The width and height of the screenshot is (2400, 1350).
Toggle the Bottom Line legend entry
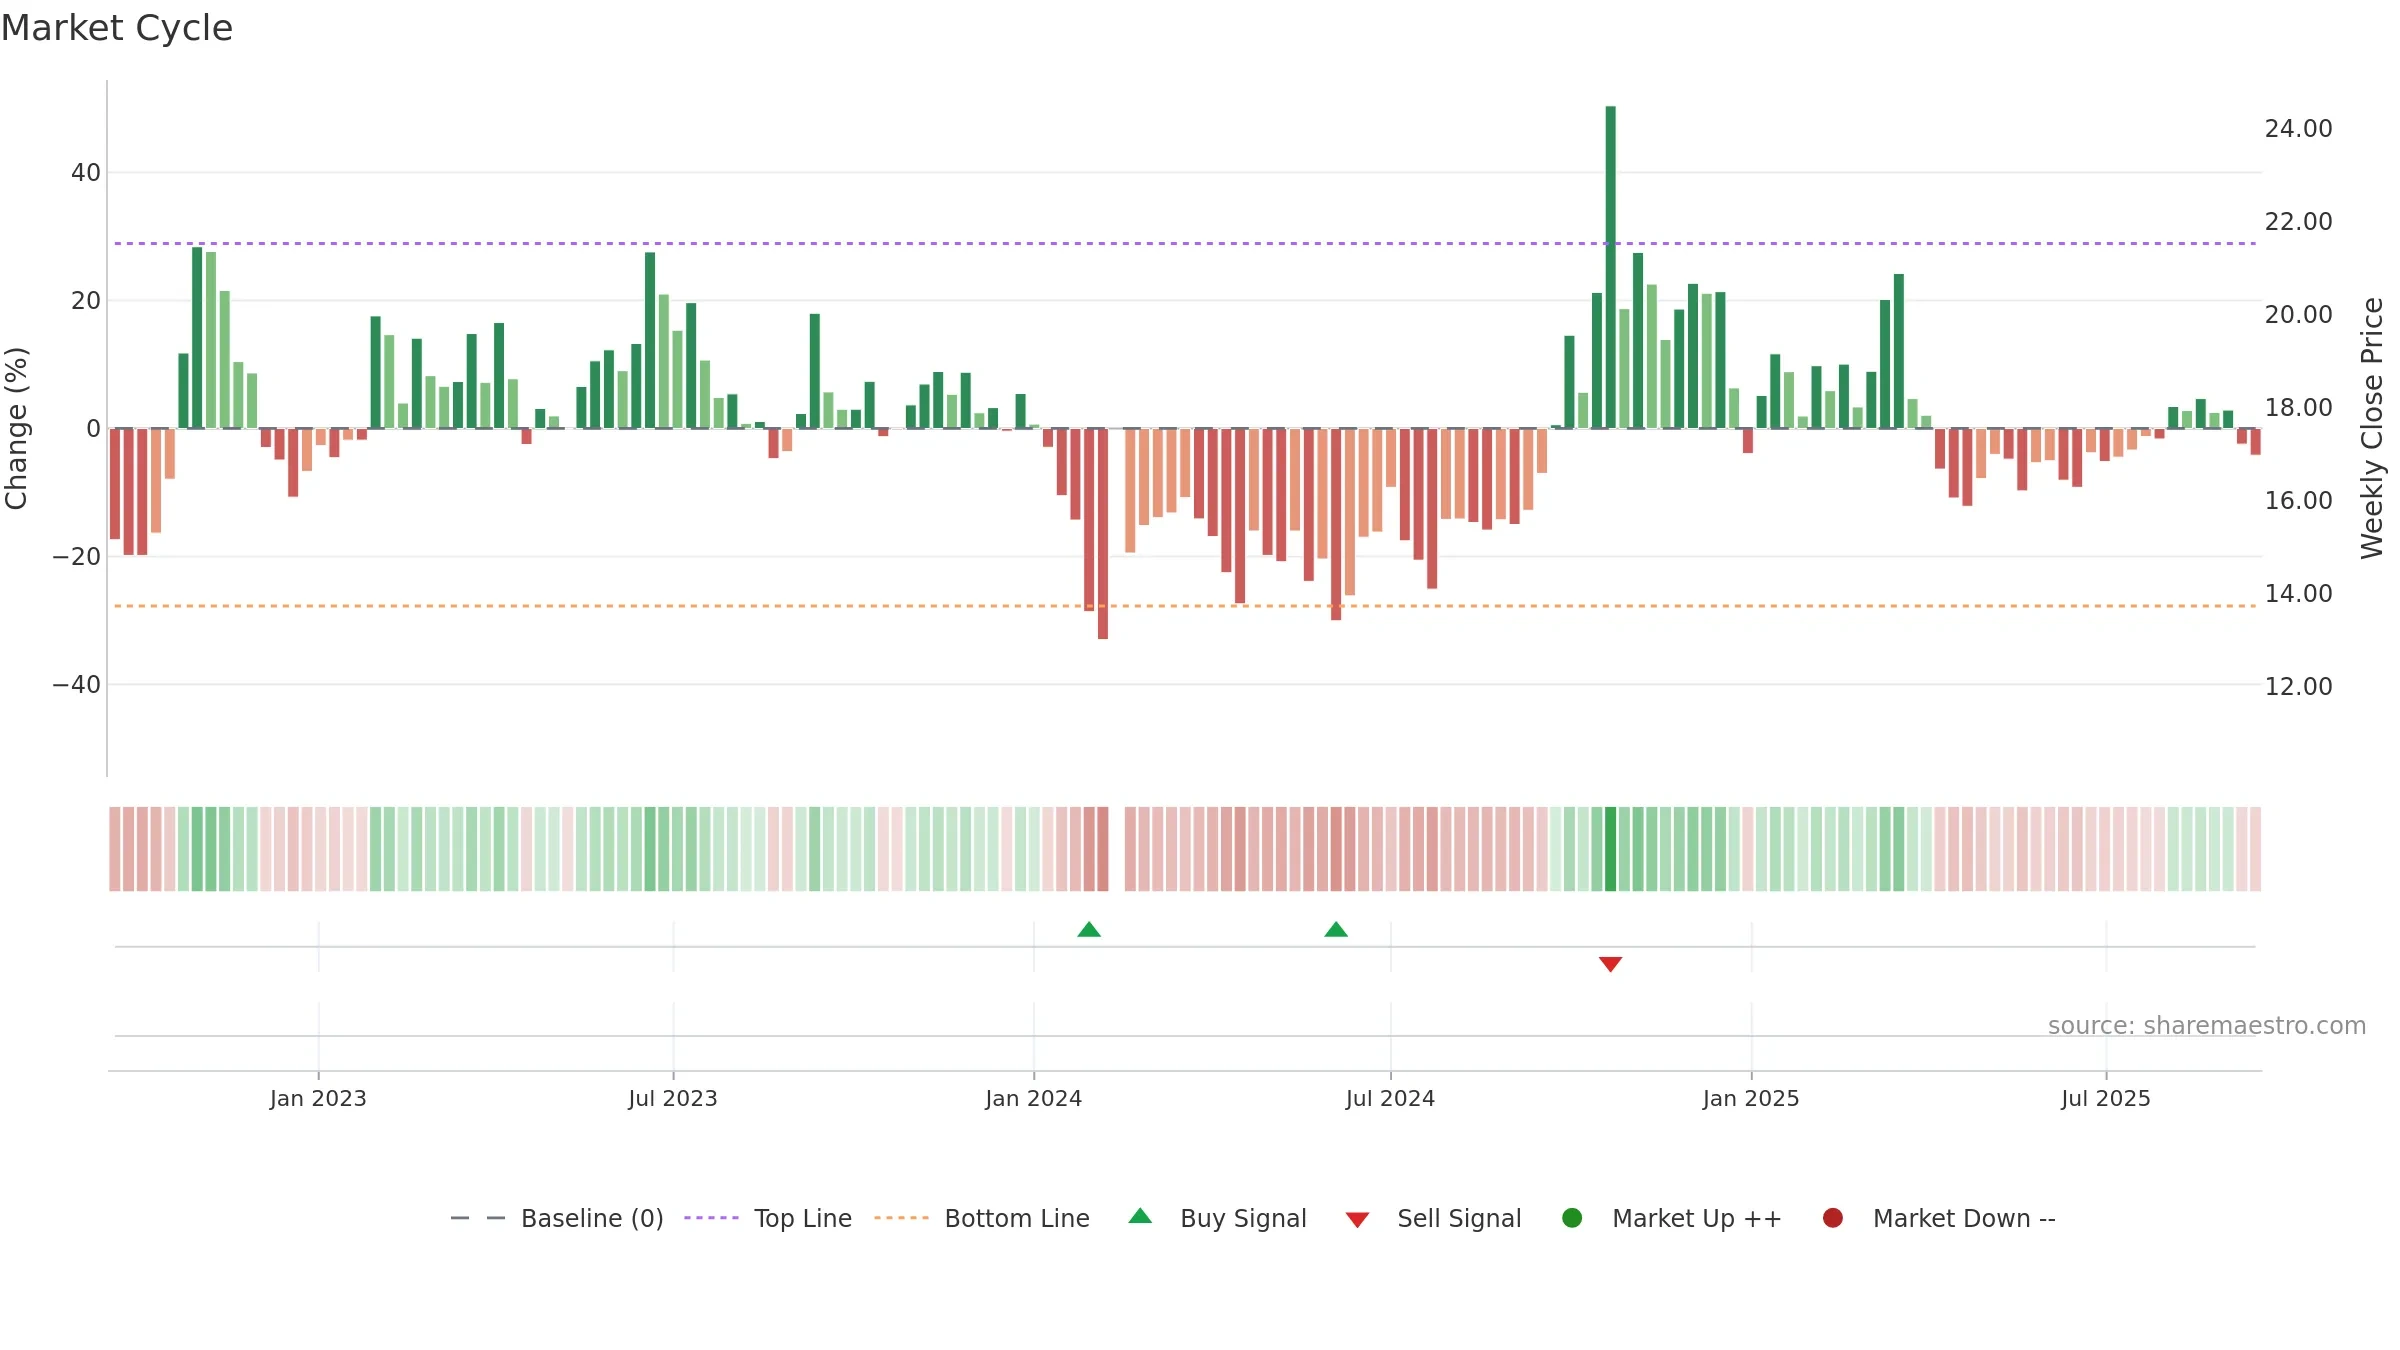coord(982,1218)
